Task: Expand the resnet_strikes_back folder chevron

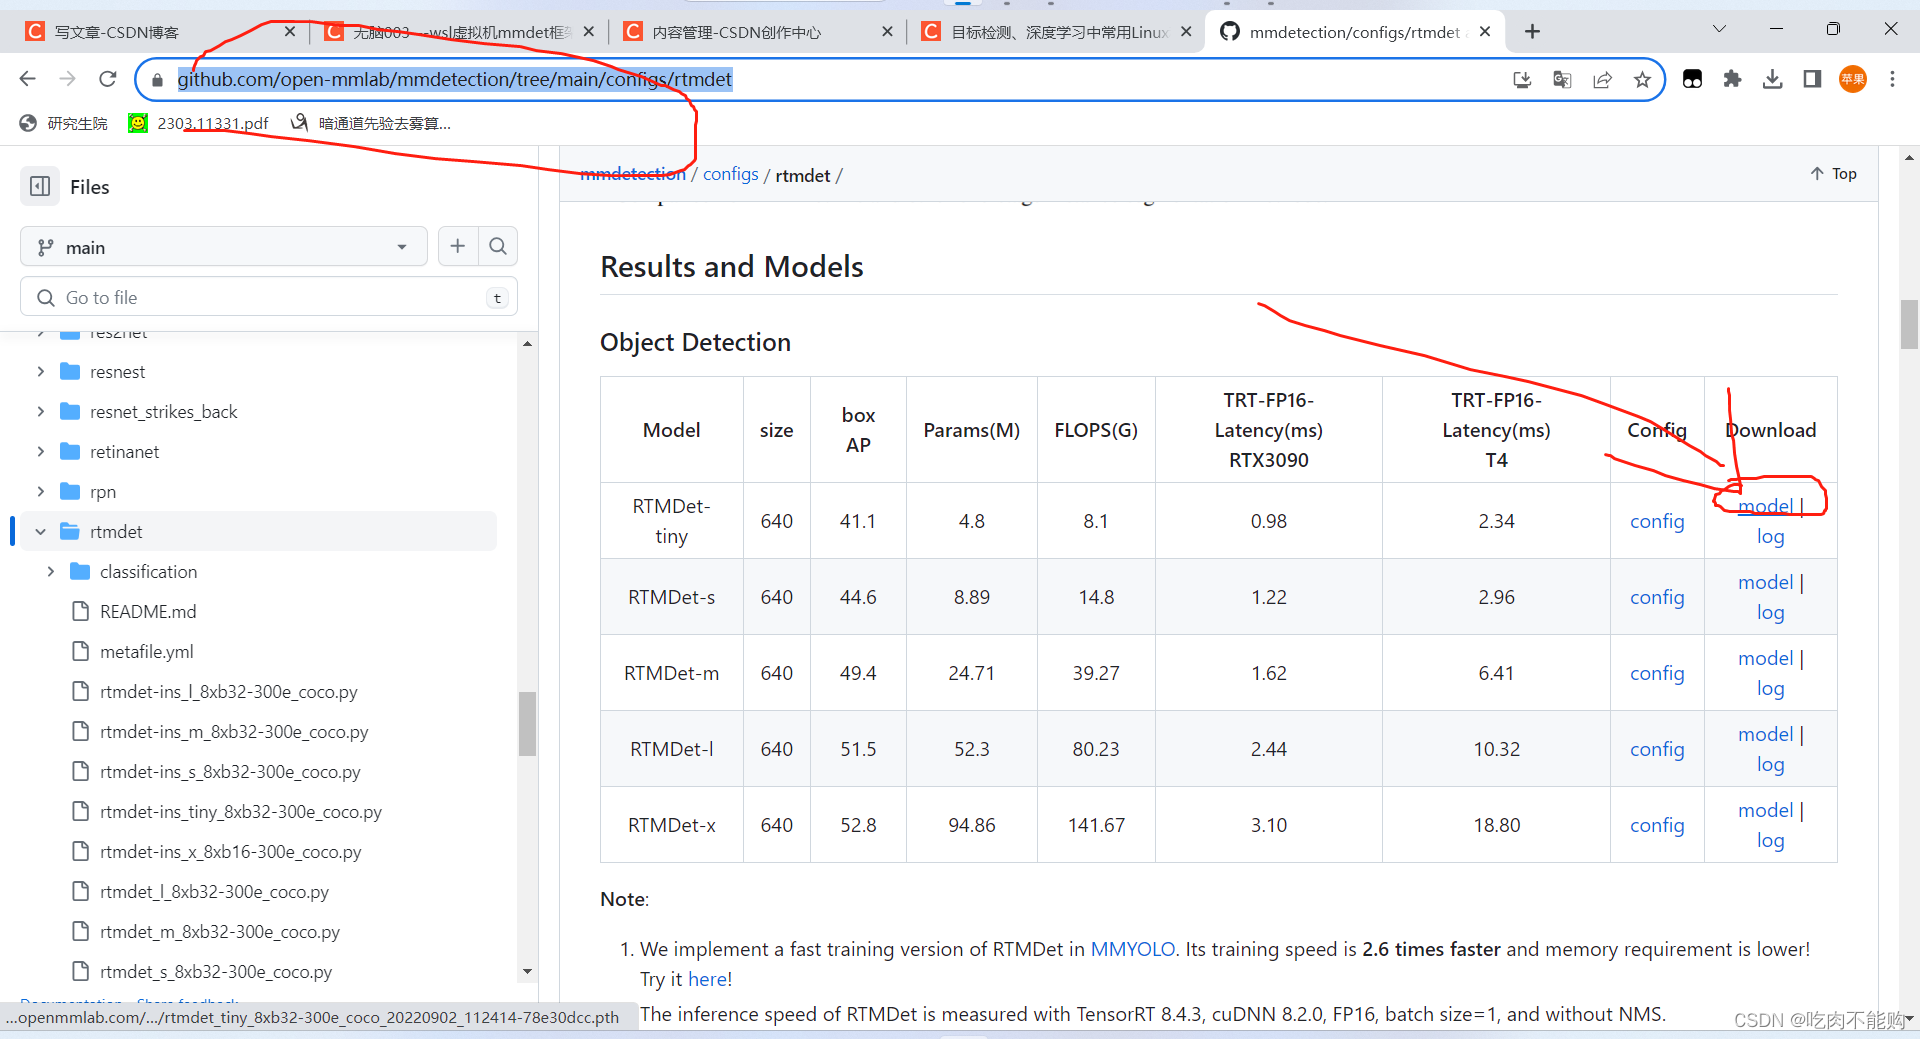Action: (x=40, y=411)
